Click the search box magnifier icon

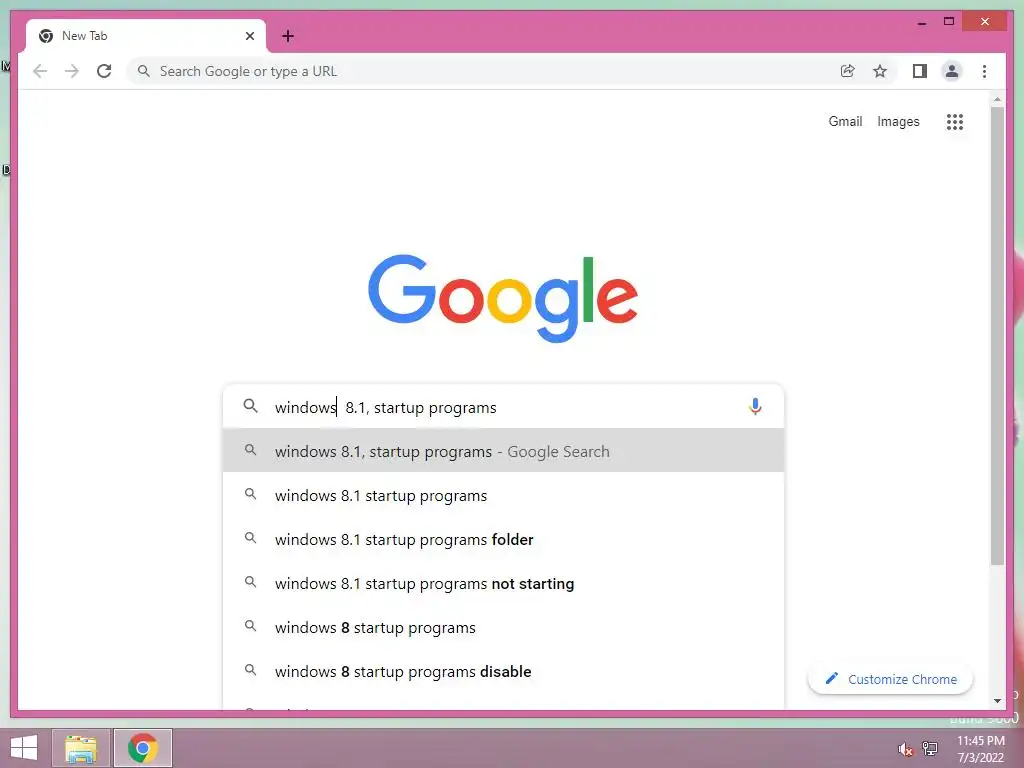coord(251,406)
